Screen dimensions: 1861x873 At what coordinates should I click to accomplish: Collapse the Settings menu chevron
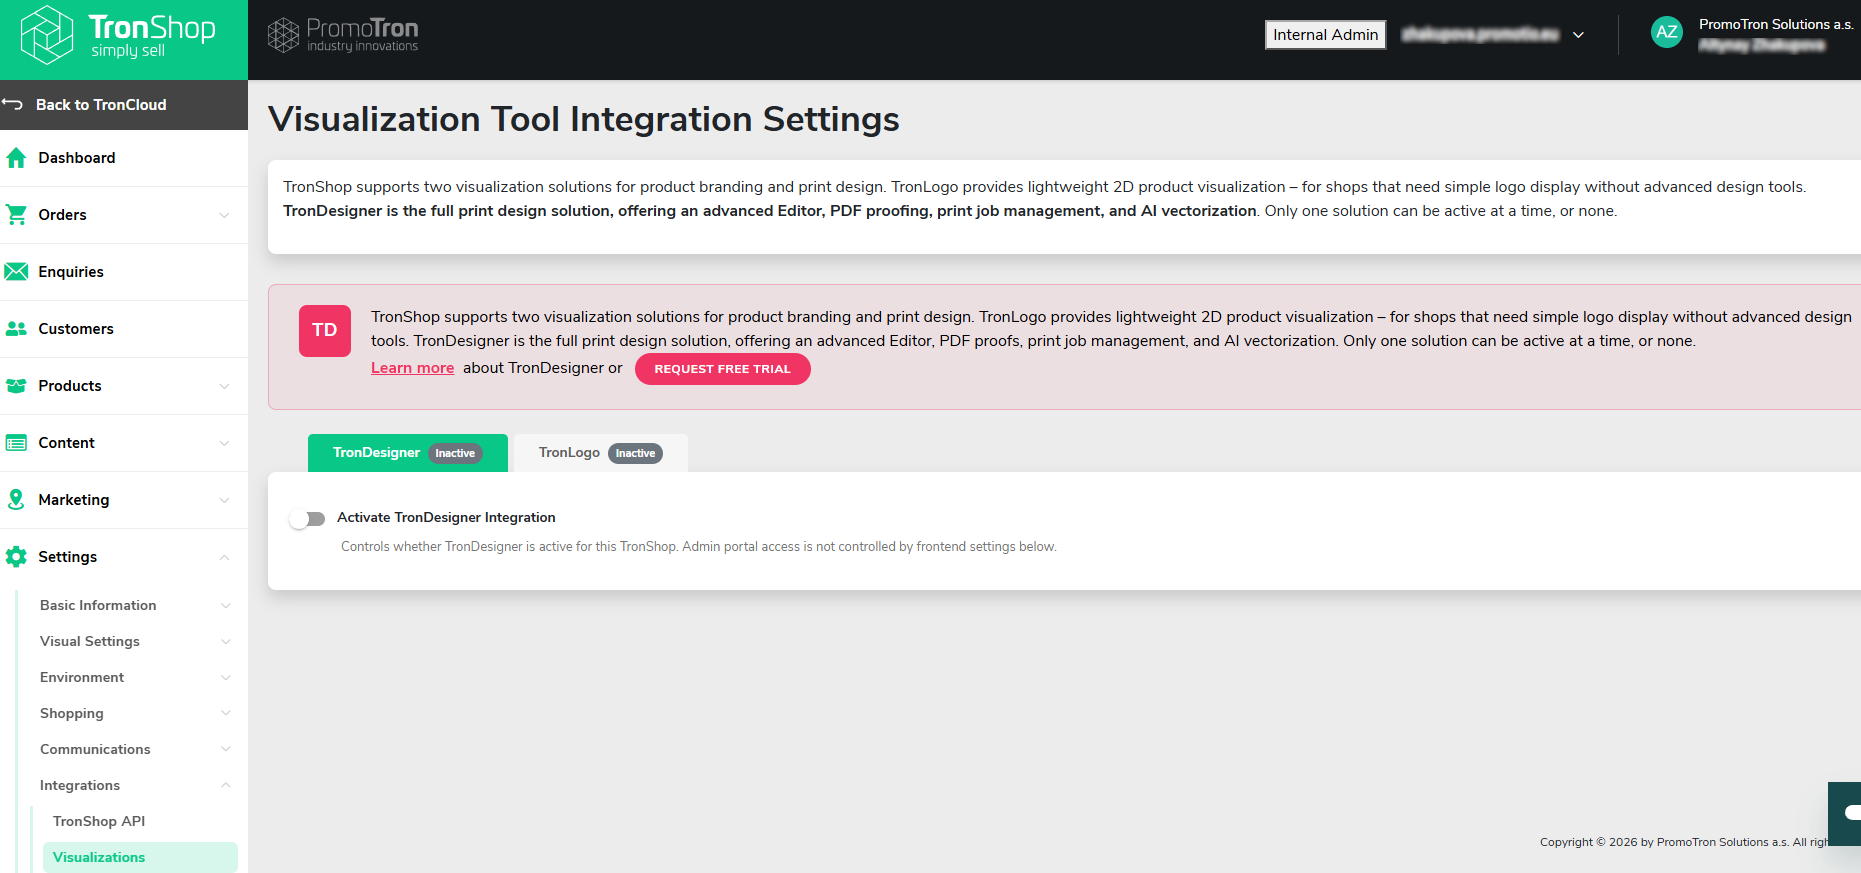pos(224,557)
